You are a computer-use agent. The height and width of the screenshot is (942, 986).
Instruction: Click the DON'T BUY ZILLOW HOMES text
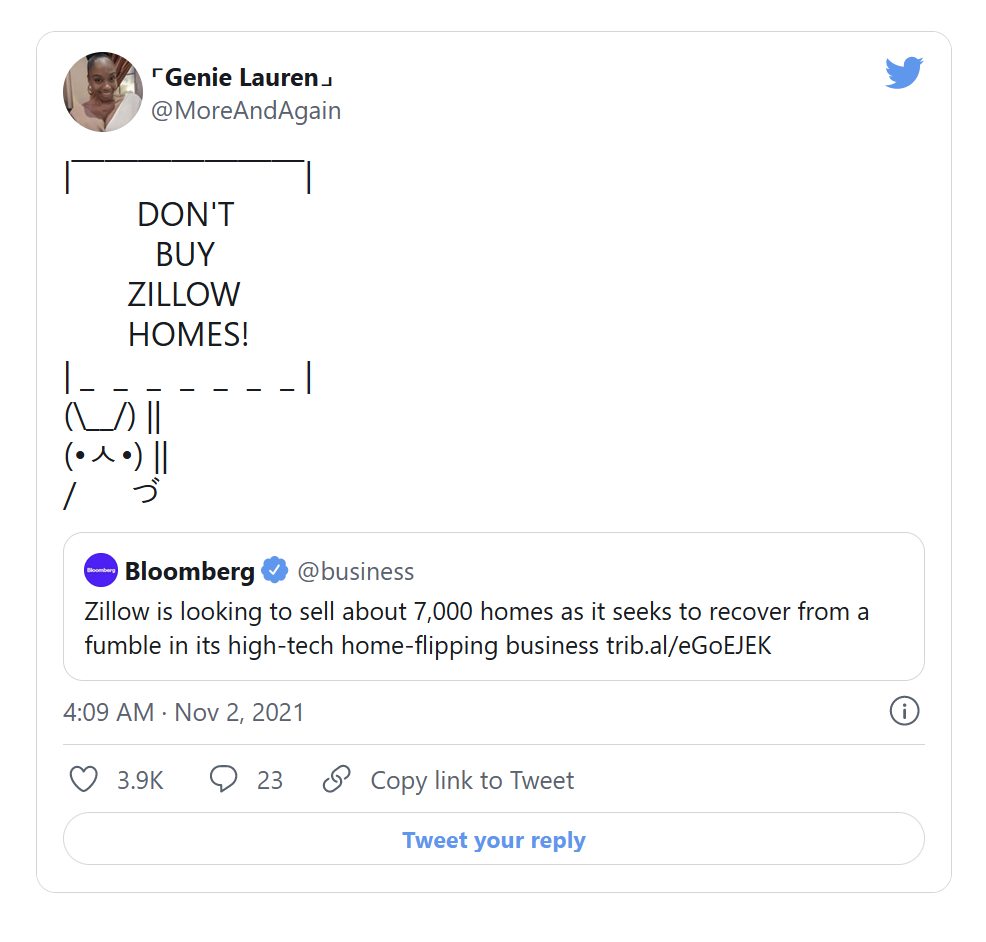coord(186,274)
